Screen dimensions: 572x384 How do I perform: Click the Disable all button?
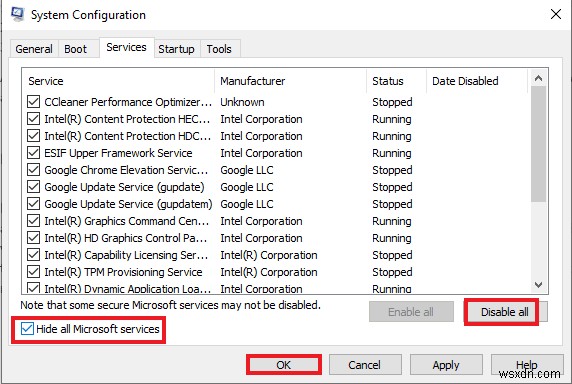(505, 312)
